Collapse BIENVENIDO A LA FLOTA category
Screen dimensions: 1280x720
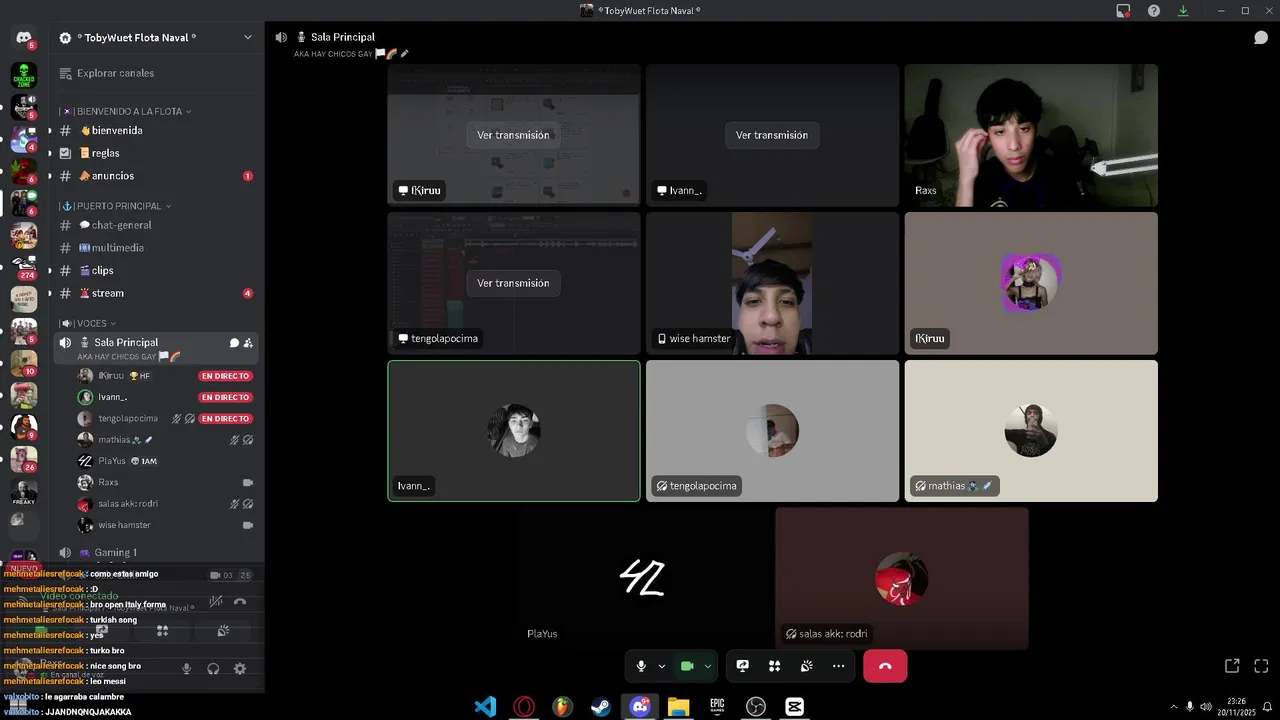pos(126,111)
